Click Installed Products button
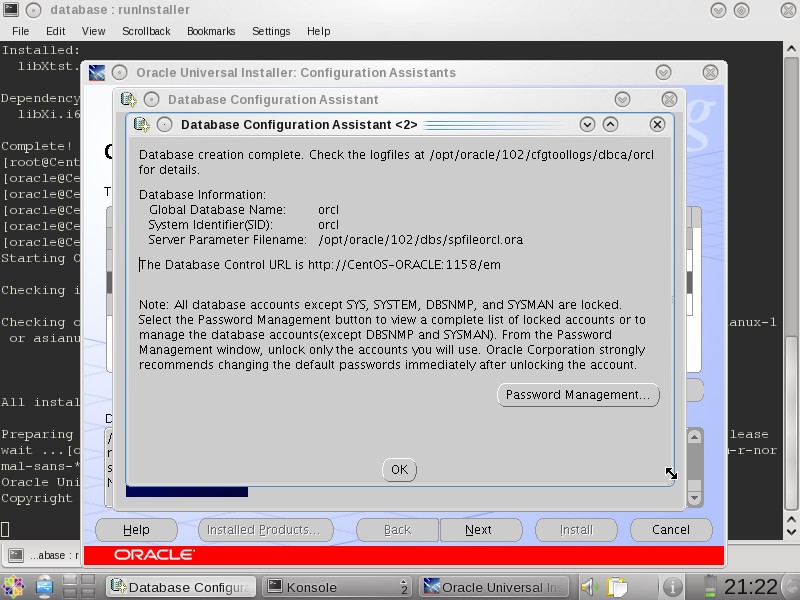The image size is (800, 600). (x=265, y=530)
